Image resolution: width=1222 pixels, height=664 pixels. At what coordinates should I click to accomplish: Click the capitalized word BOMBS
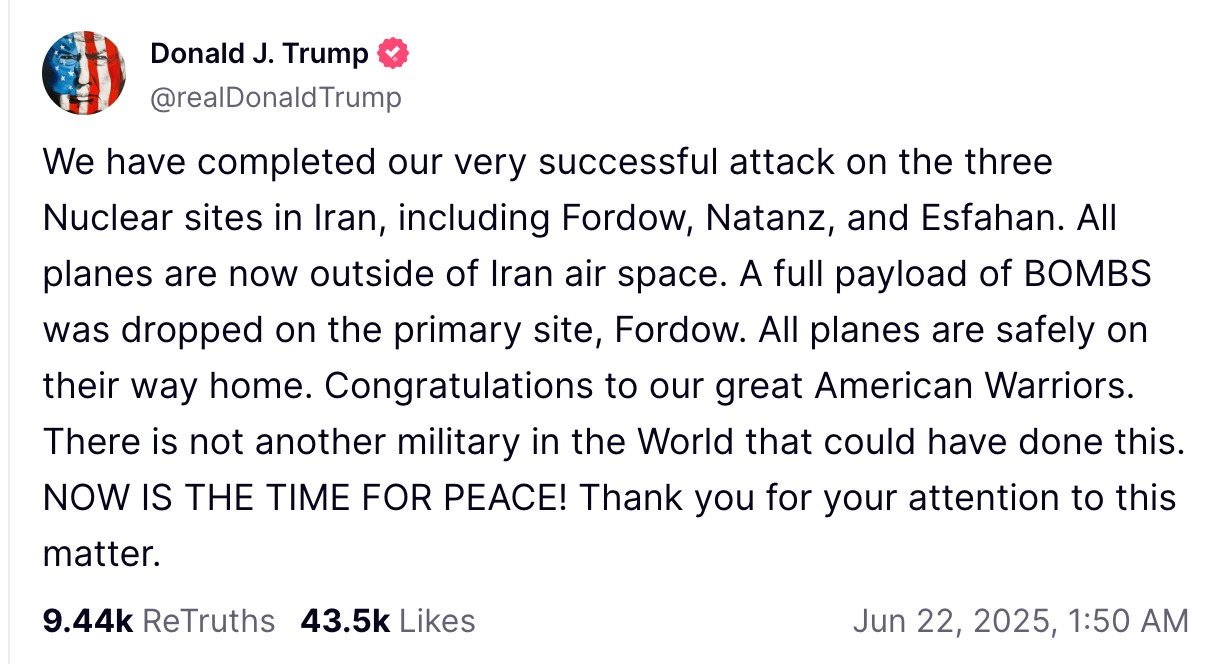[x=1094, y=274]
